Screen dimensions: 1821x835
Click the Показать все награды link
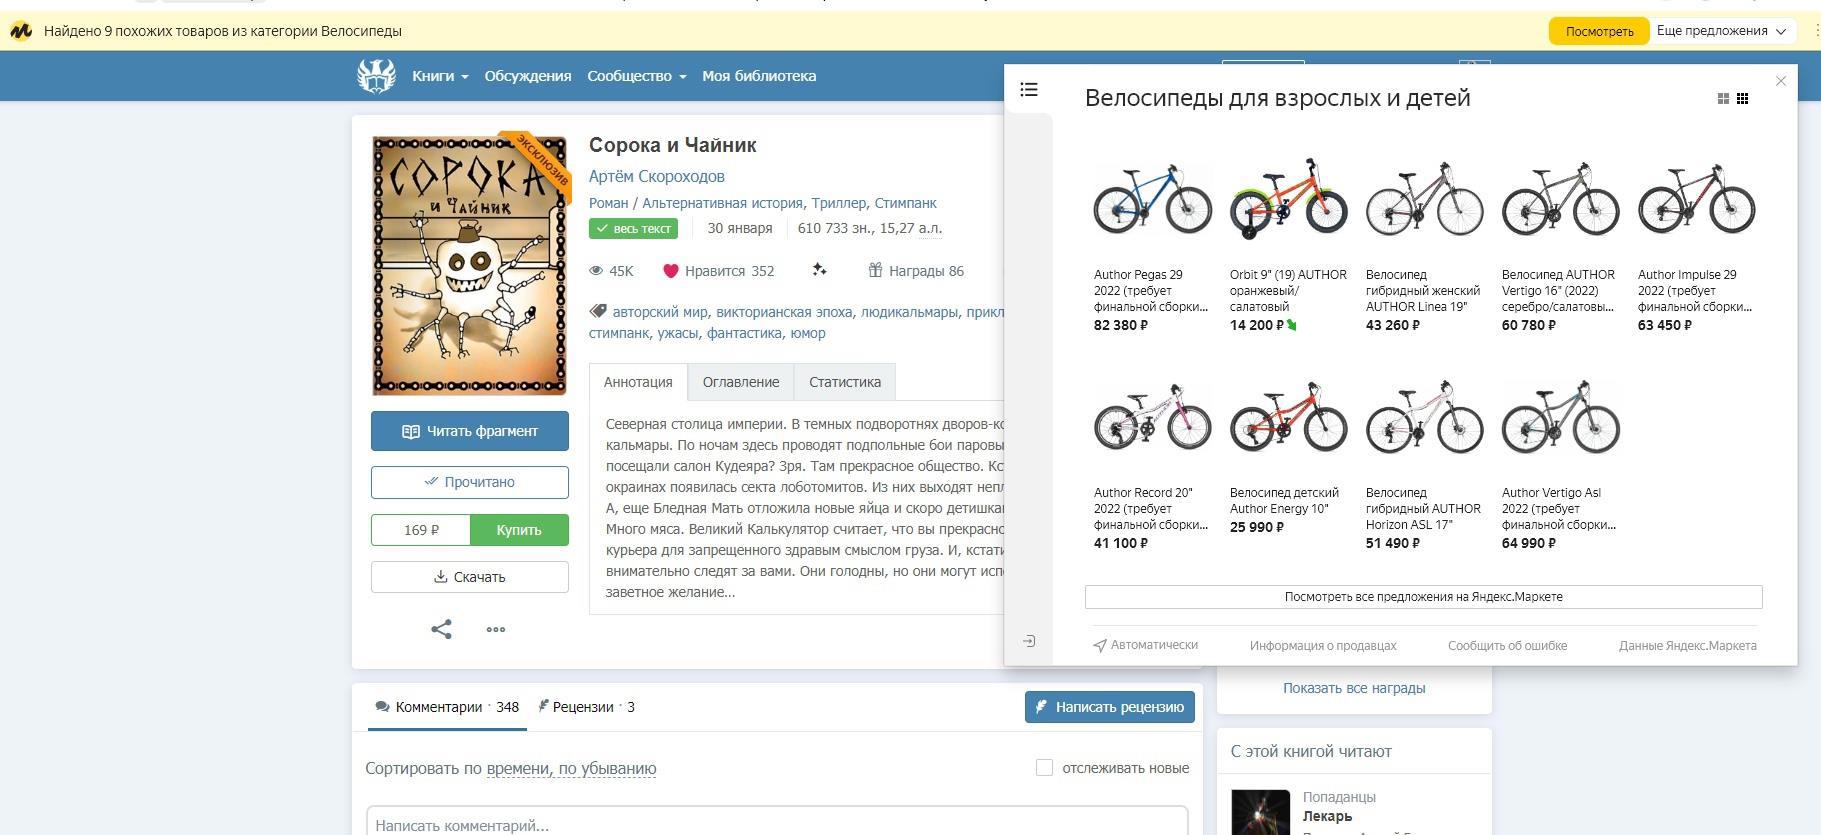pos(1354,688)
